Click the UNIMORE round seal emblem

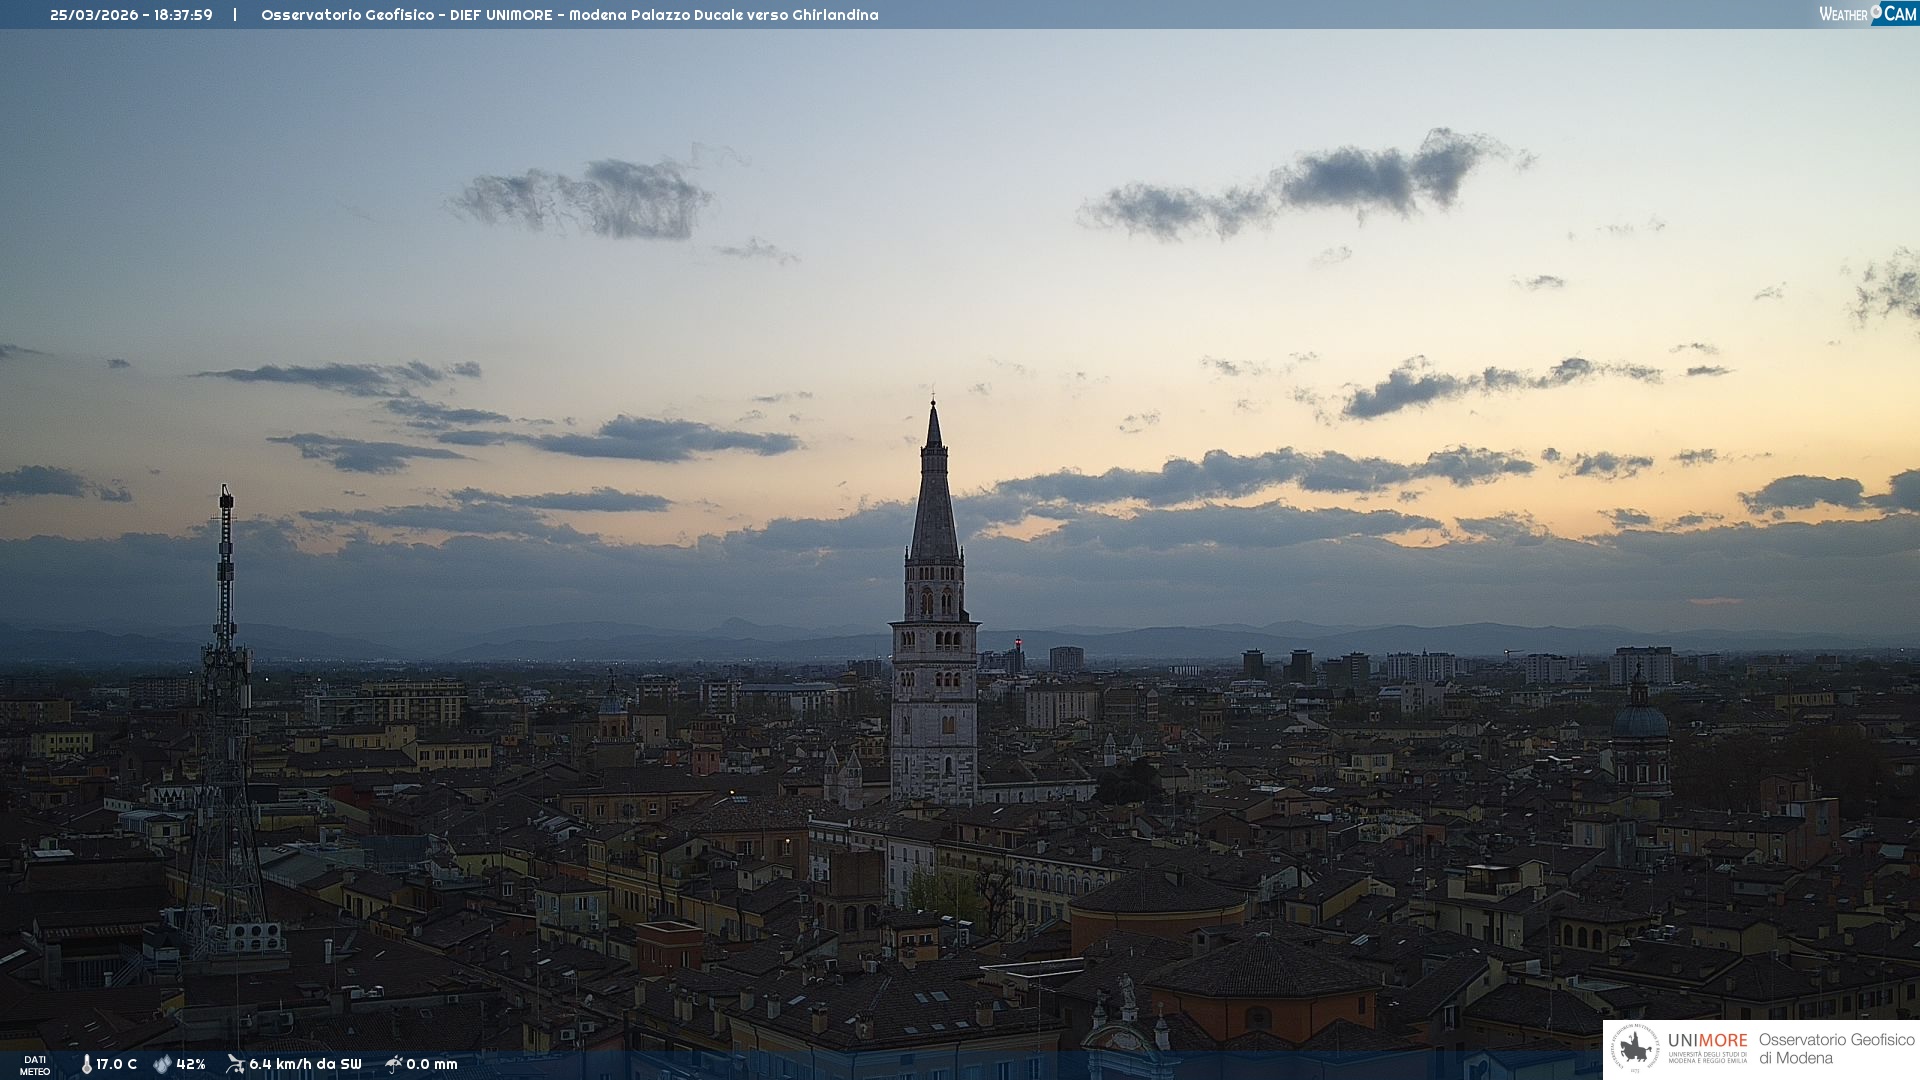[1635, 1048]
